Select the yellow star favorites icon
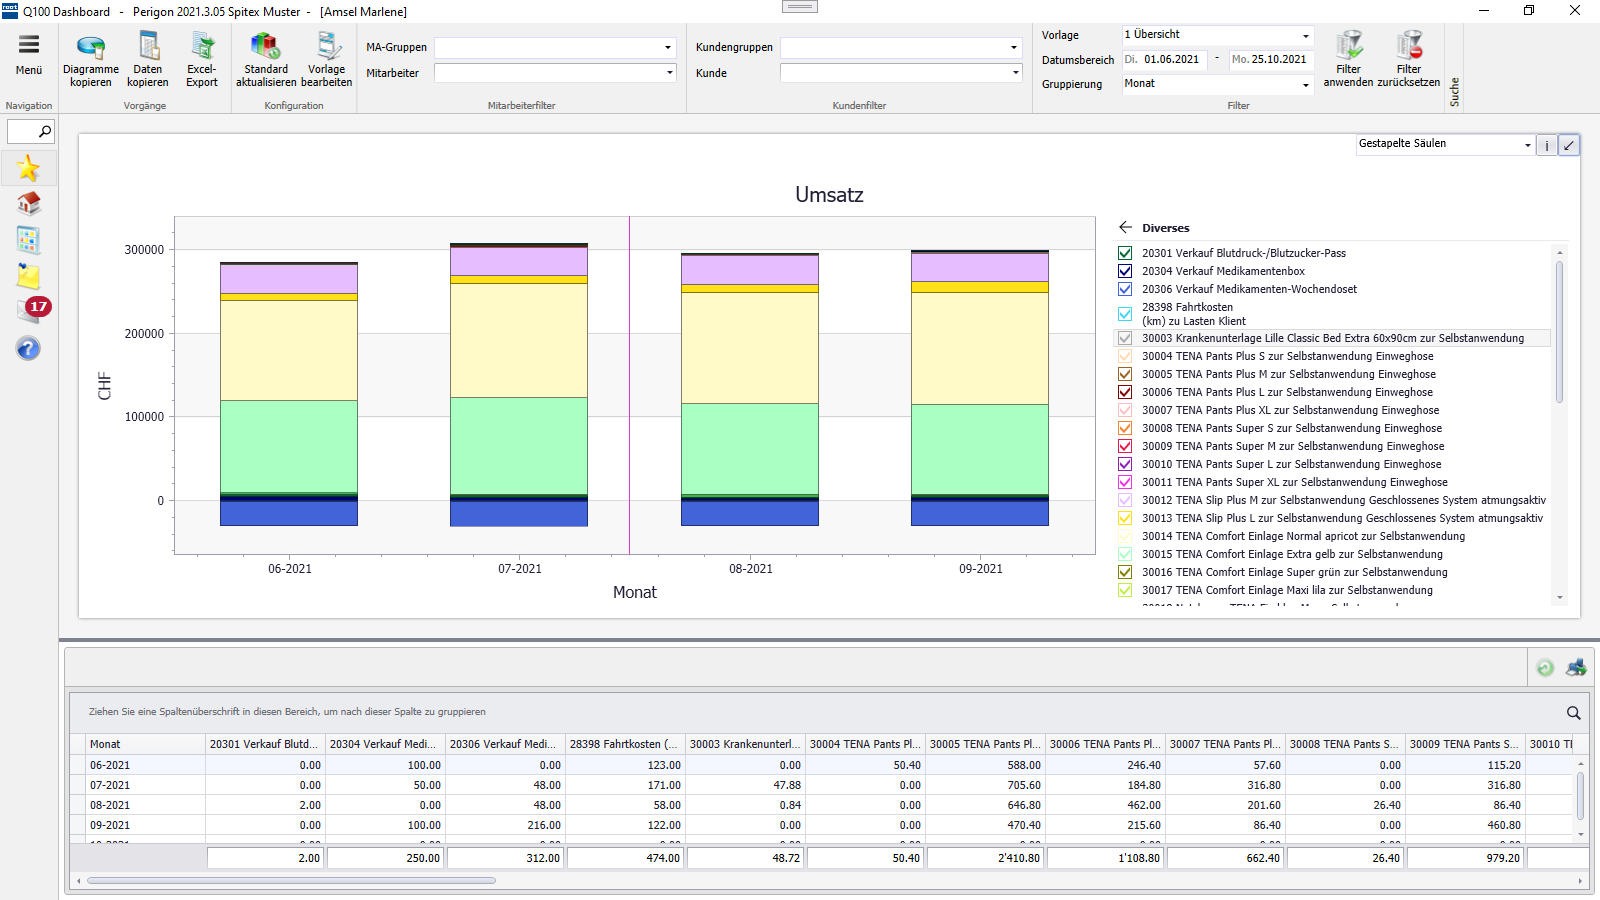 (28, 168)
